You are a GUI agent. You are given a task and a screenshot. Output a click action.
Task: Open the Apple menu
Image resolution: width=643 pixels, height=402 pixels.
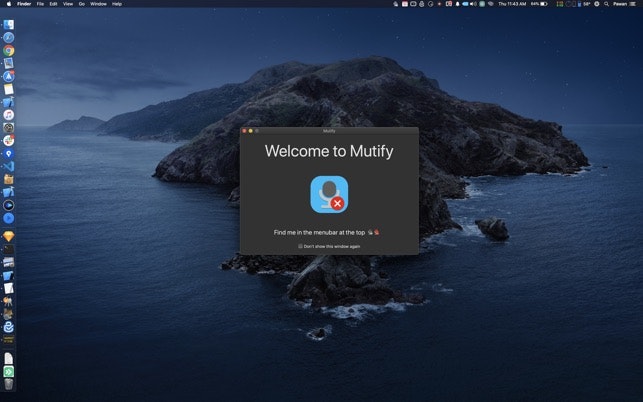coord(9,4)
